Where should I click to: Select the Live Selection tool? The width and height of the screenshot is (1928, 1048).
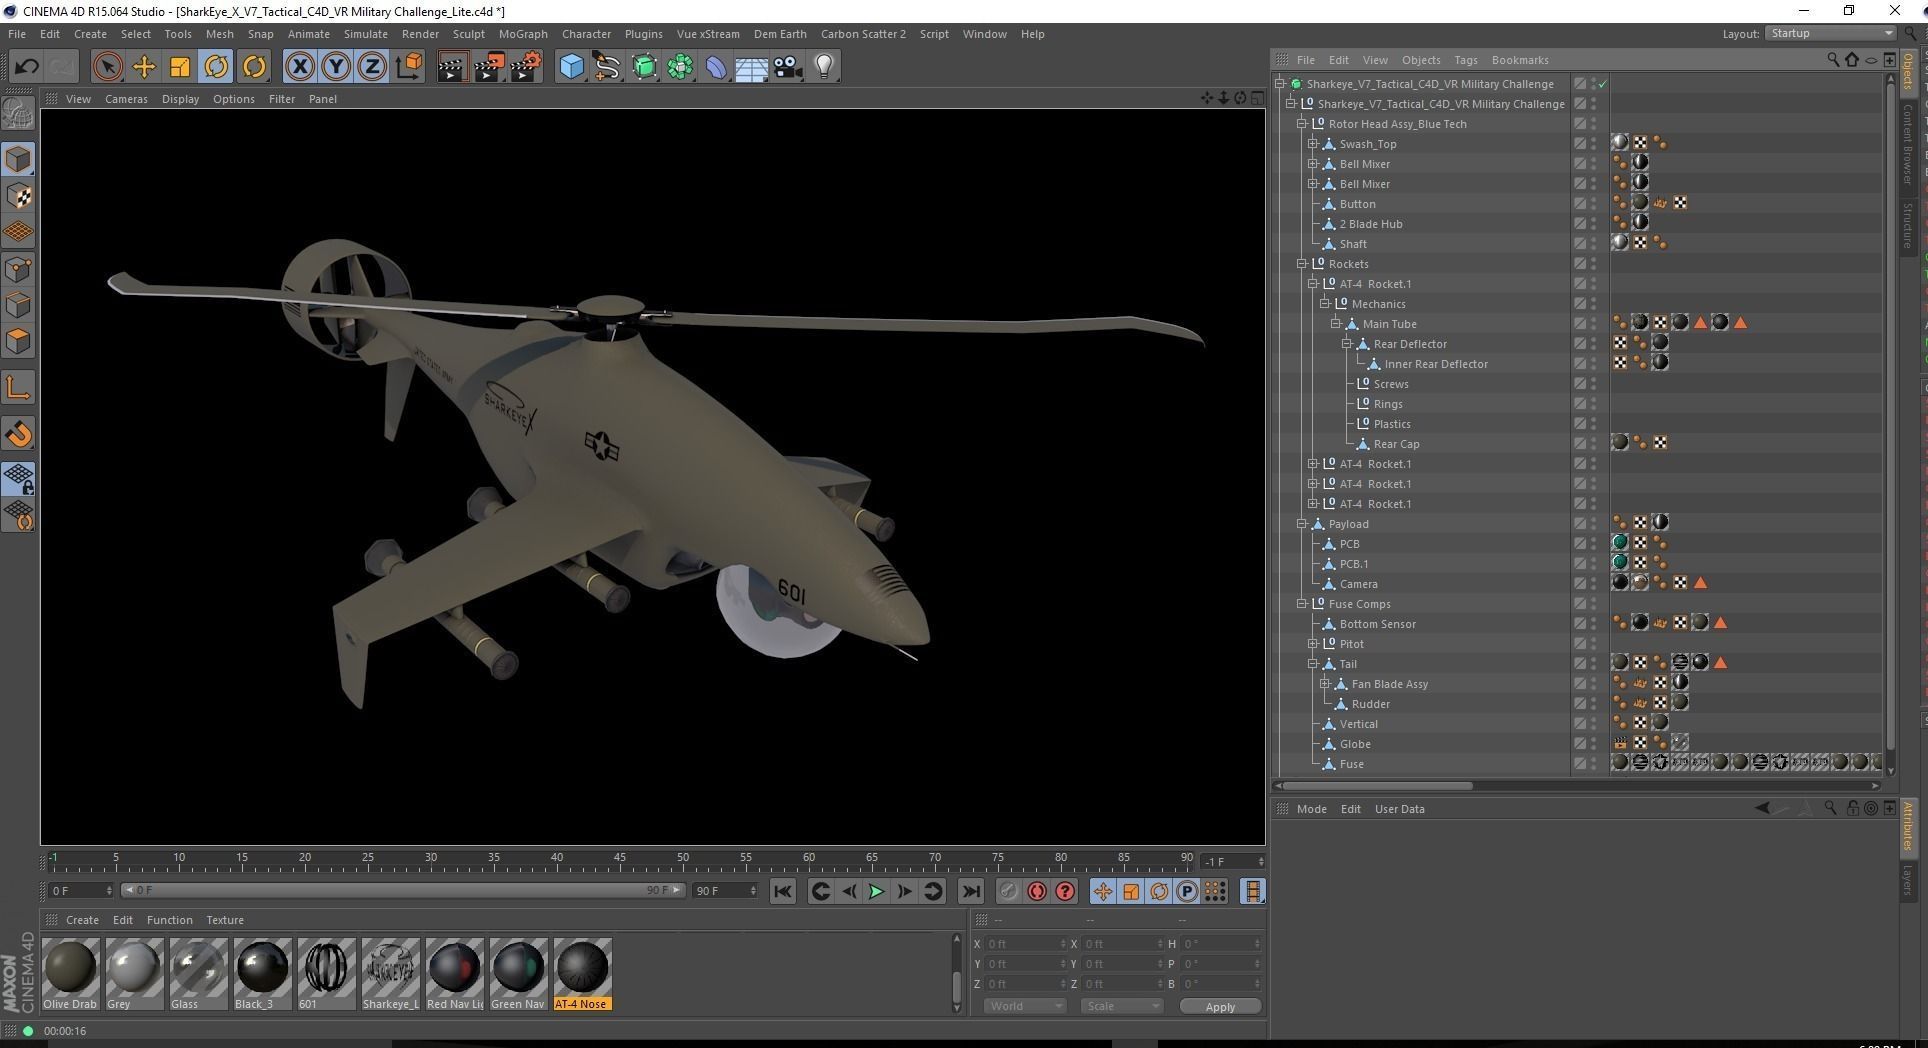coord(107,67)
